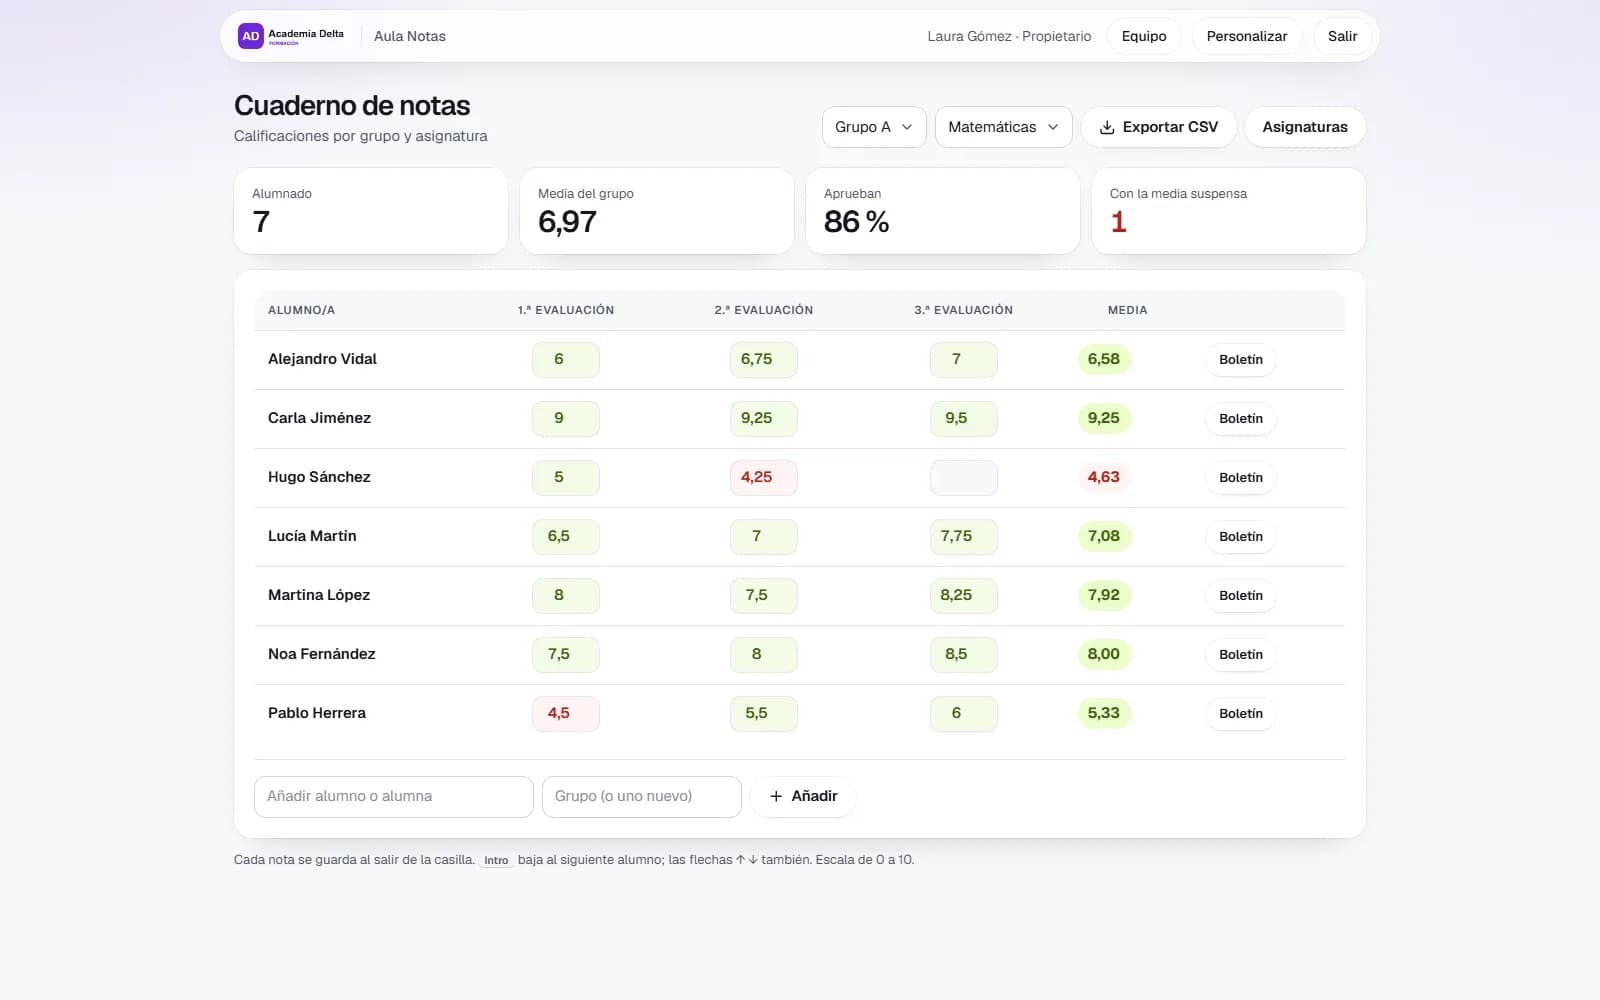
Task: Edit Carla Jiménez's 3.ª evaluación grade 9,5
Action: pyautogui.click(x=964, y=419)
